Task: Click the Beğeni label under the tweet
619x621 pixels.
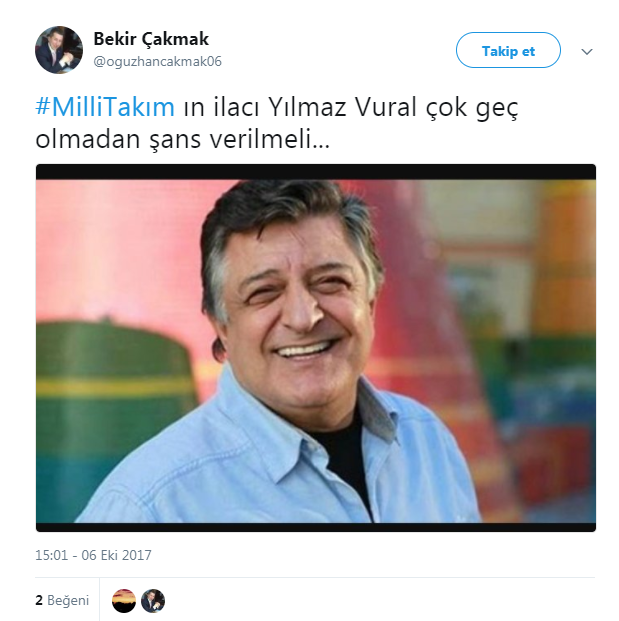Action: (68, 600)
